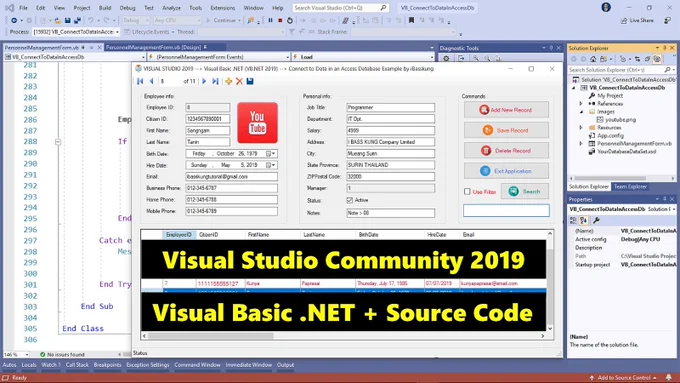Save current file in Visual Studio toolbar
Viewport: 680px width, 383px height.
[x=68, y=20]
